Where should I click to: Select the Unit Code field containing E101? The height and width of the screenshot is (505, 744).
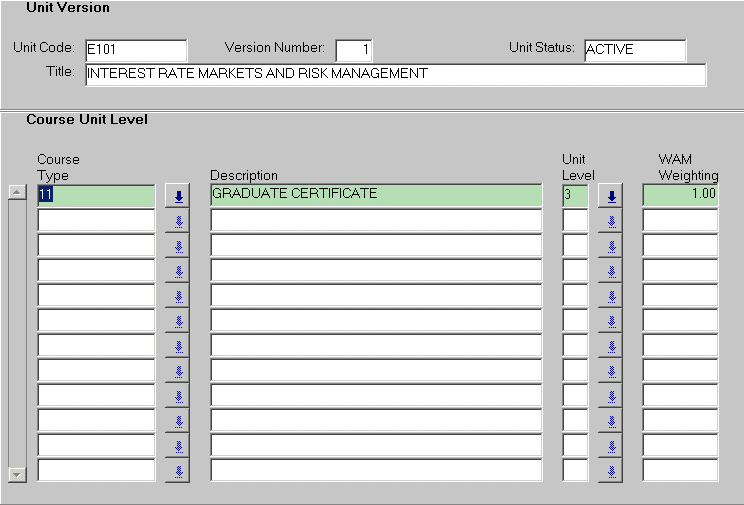coord(135,50)
